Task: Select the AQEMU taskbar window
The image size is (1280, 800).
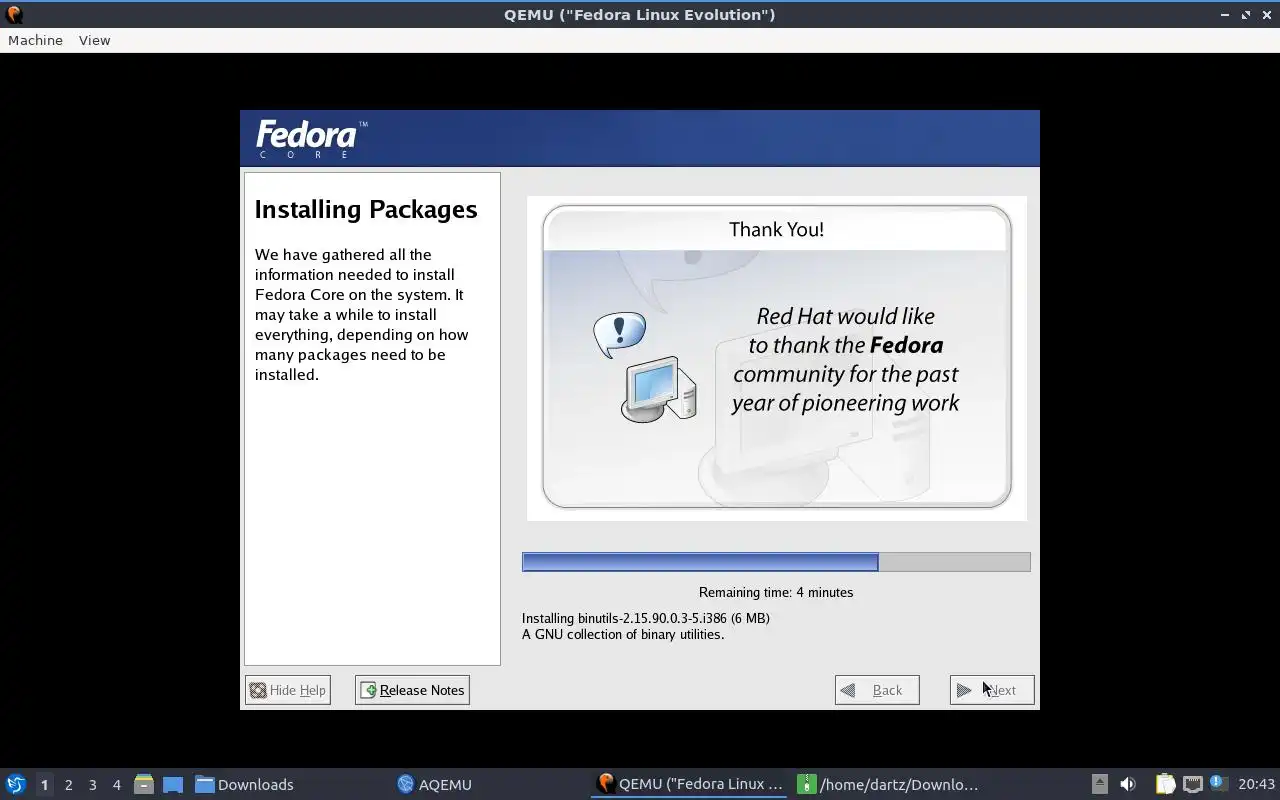Action: pos(435,784)
